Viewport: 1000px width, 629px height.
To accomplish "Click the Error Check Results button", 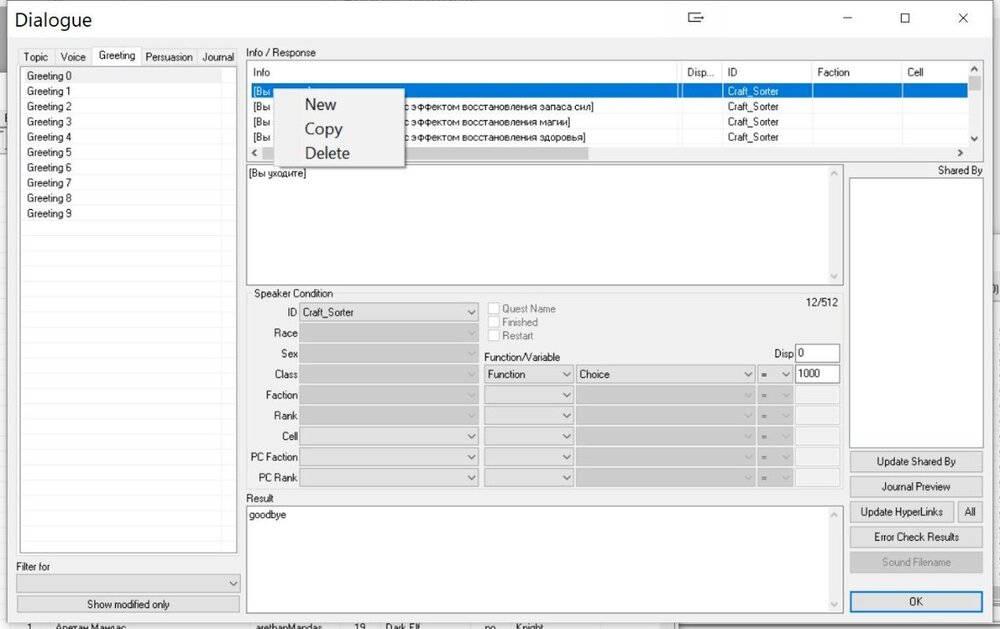I will (915, 537).
